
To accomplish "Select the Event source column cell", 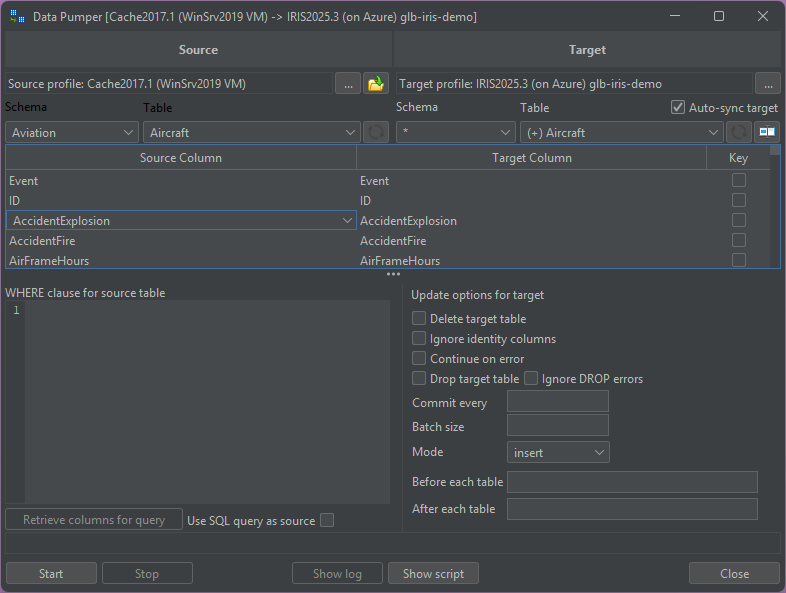I will pos(180,180).
